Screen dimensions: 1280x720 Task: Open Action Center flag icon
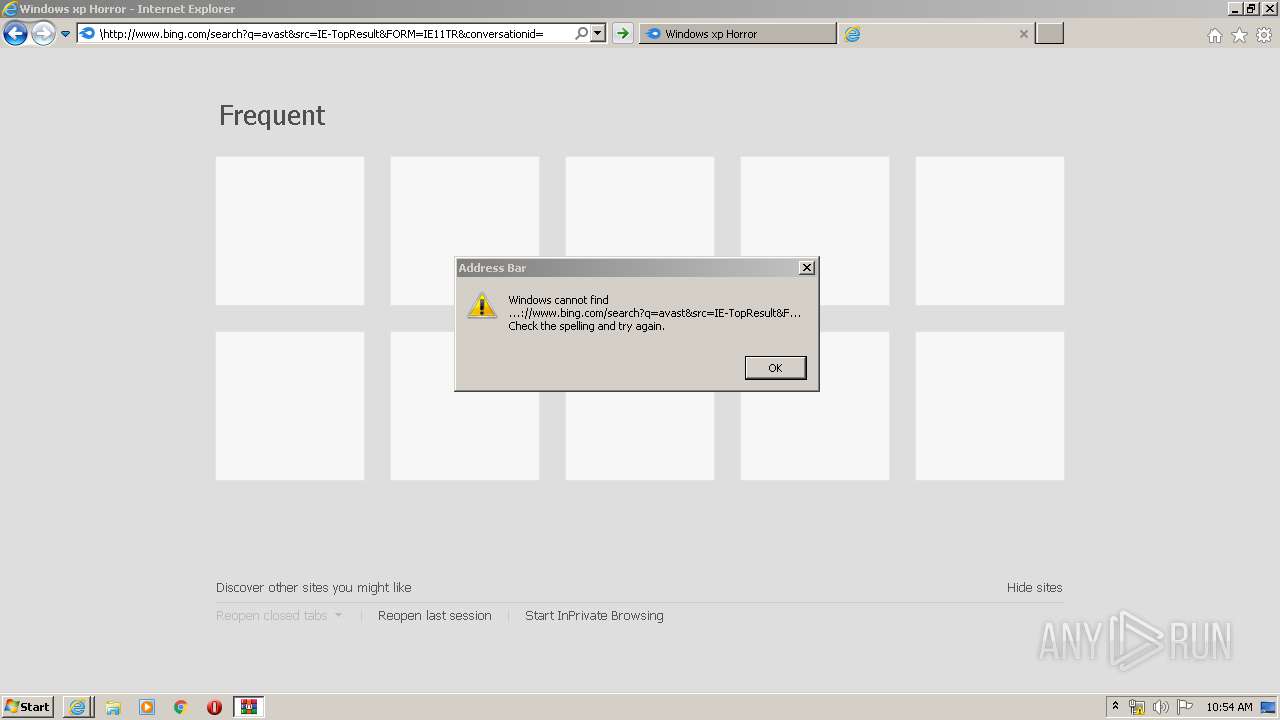[x=1185, y=707]
